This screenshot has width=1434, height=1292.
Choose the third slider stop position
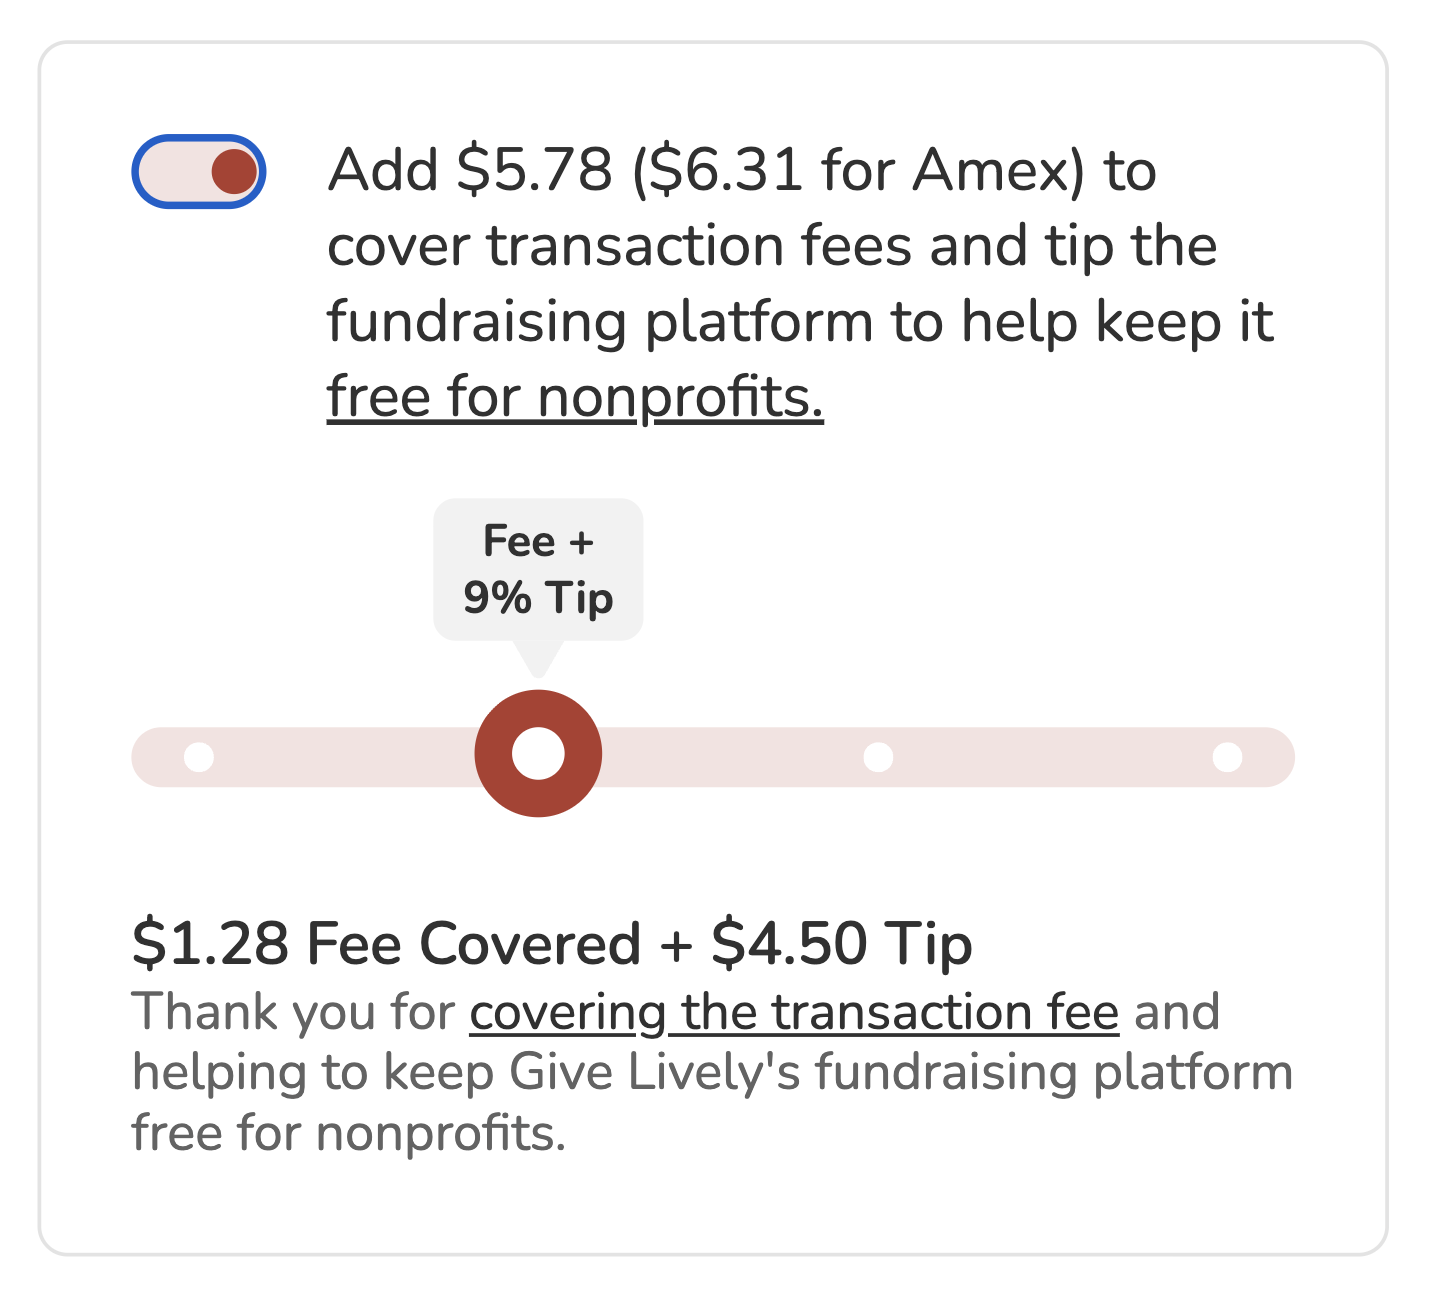[877, 757]
